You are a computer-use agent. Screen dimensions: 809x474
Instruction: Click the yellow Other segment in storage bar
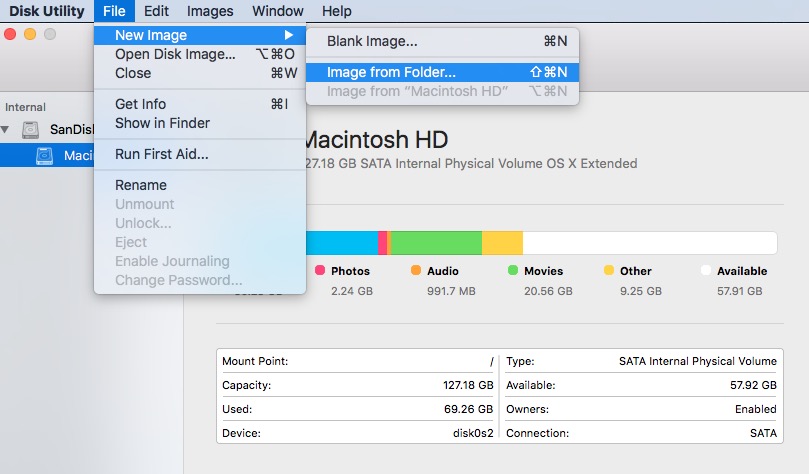502,243
